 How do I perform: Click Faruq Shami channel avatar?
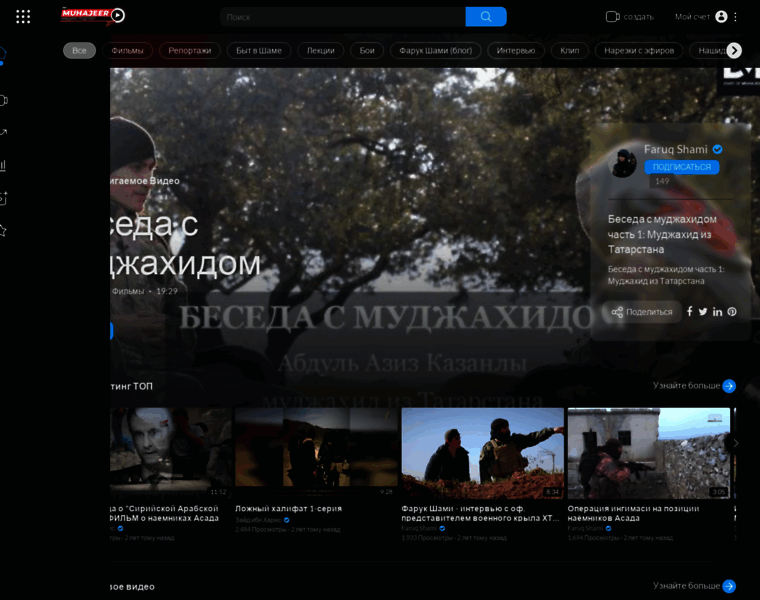[x=623, y=162]
